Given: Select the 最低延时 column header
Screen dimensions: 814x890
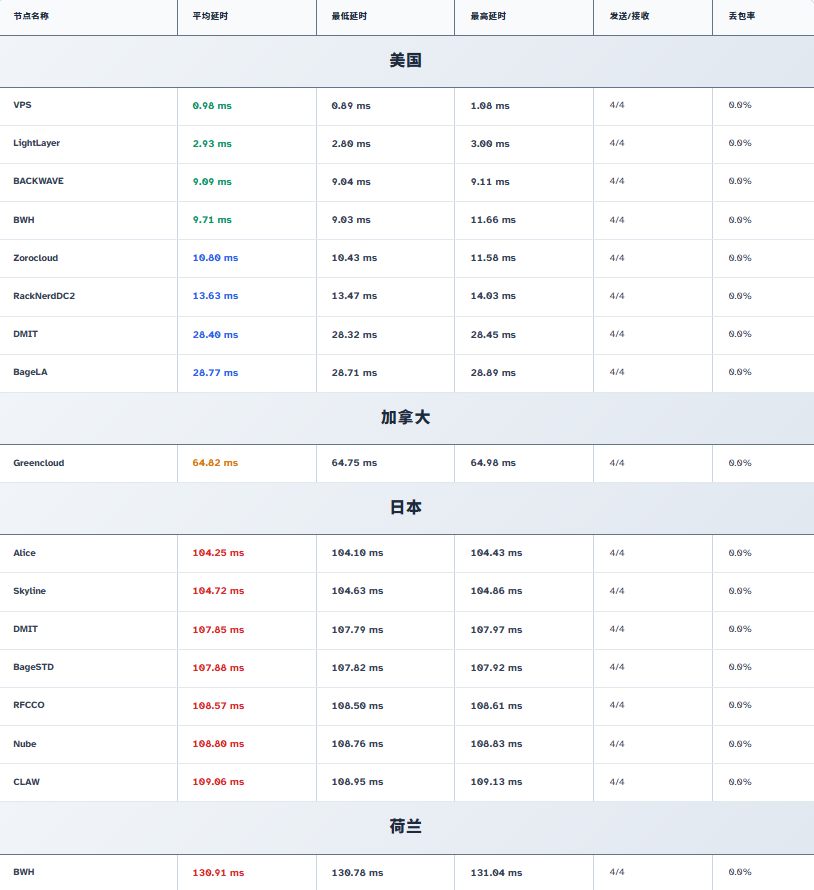Looking at the screenshot, I should tap(349, 16).
